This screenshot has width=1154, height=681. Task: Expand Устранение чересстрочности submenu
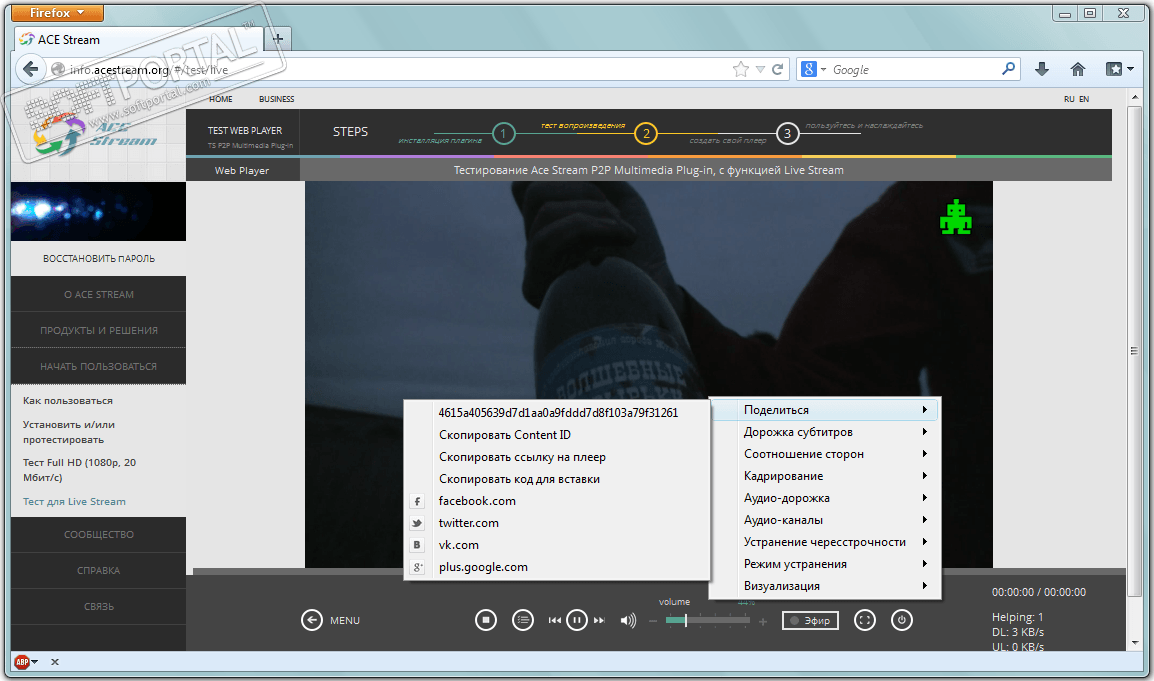(x=825, y=542)
